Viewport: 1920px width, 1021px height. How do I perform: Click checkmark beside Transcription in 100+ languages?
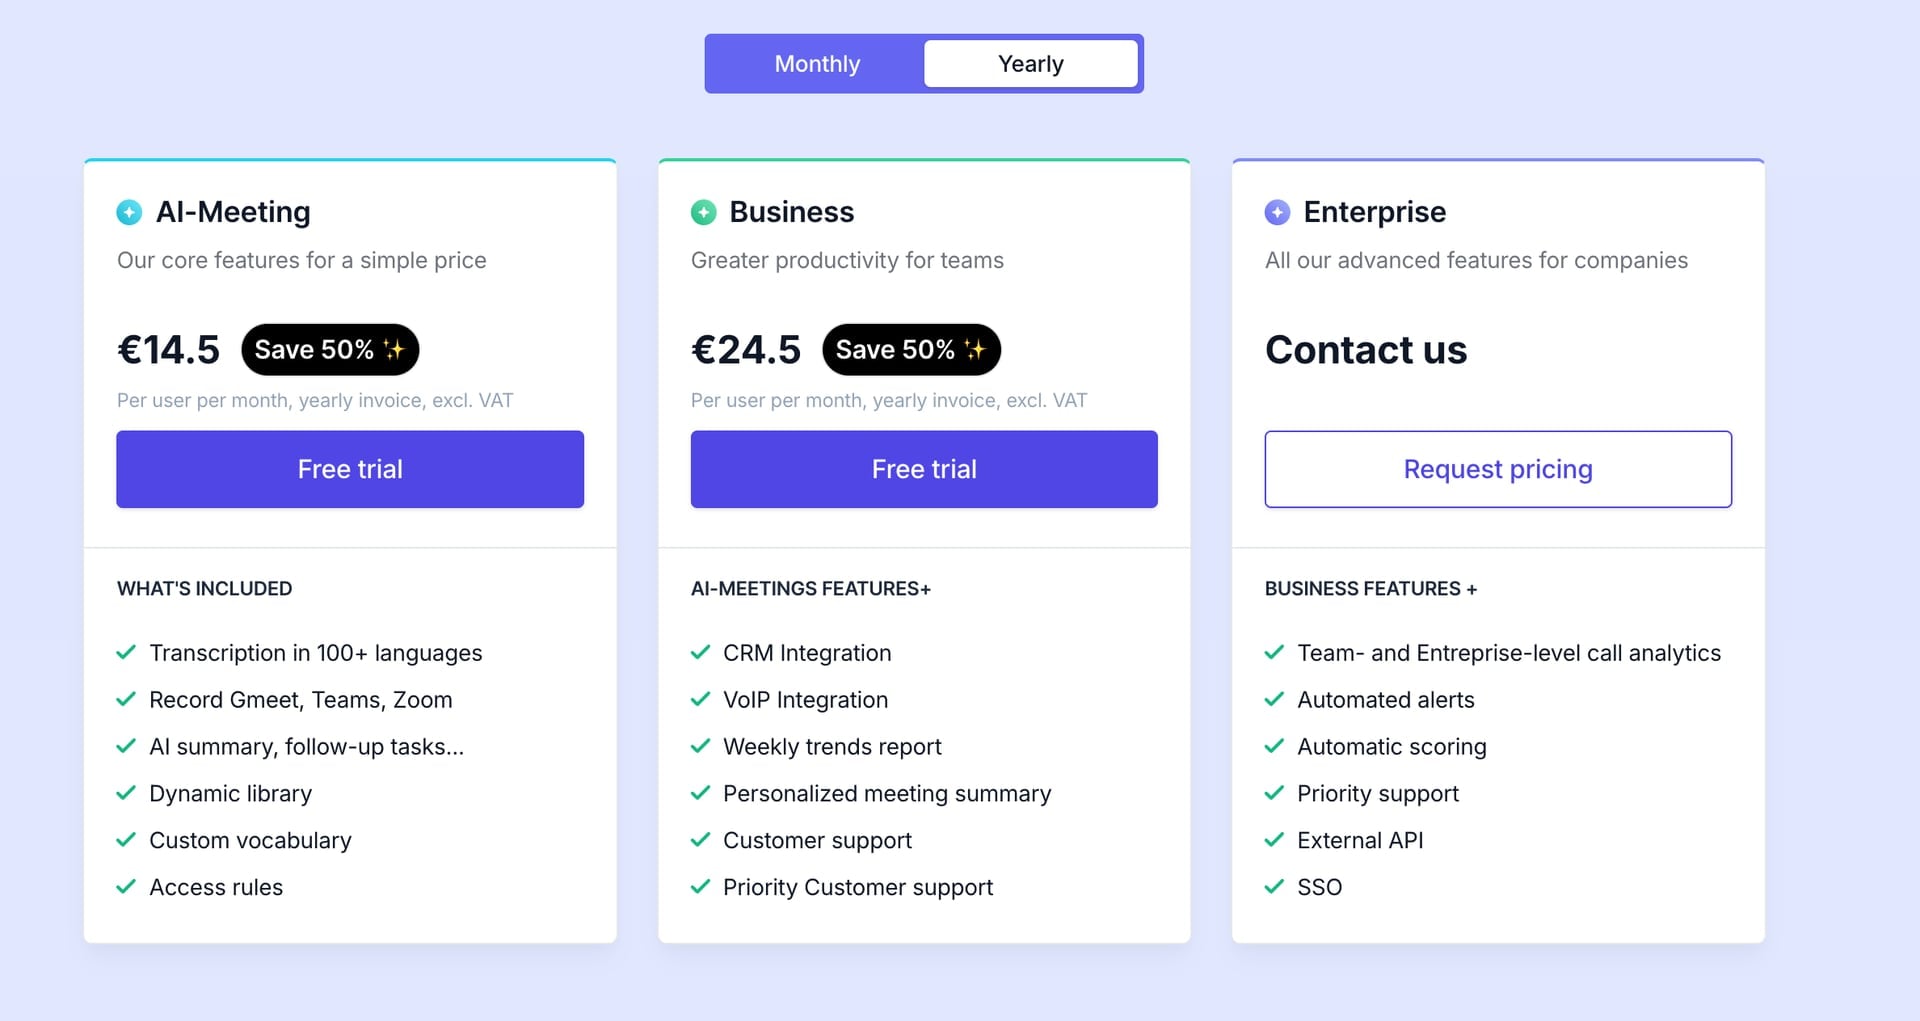[126, 653]
